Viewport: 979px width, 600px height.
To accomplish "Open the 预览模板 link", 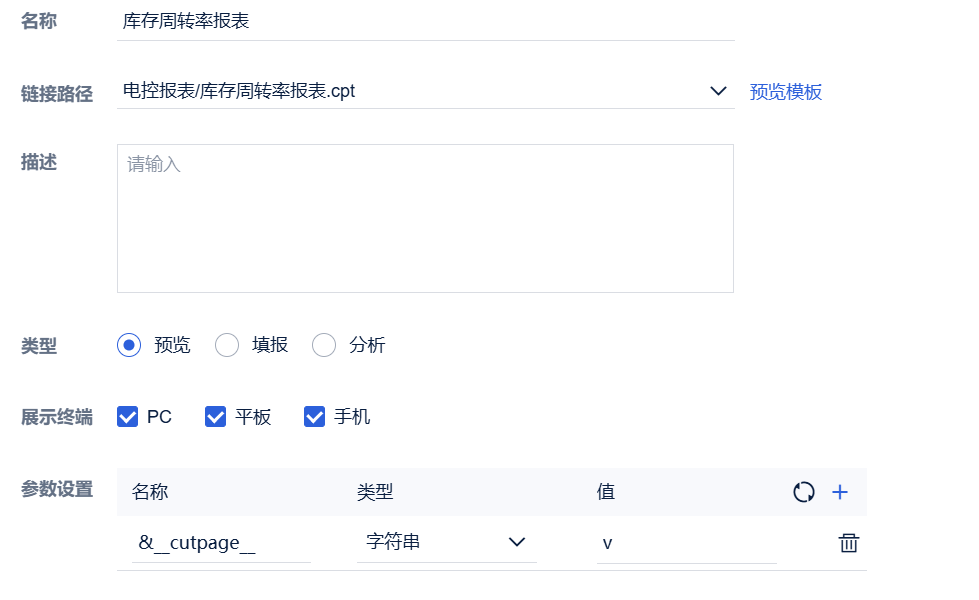I will 785,92.
